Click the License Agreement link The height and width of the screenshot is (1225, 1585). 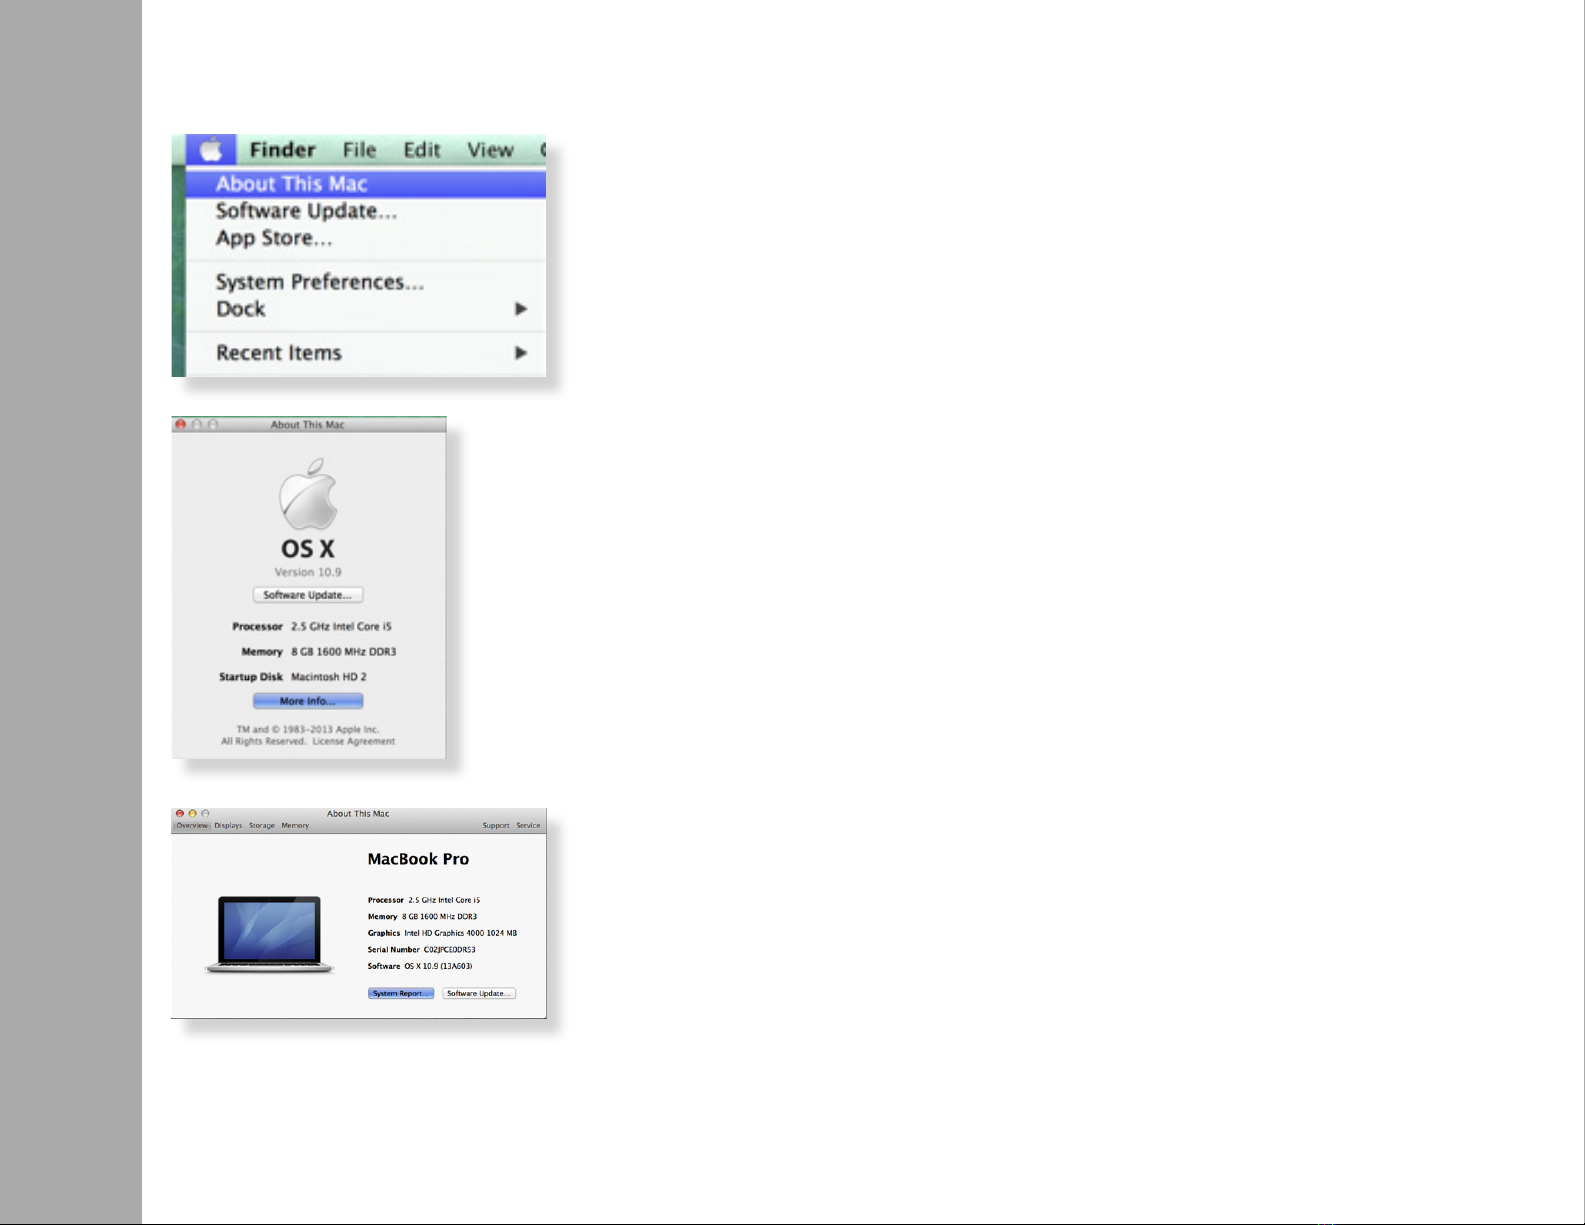(x=353, y=742)
